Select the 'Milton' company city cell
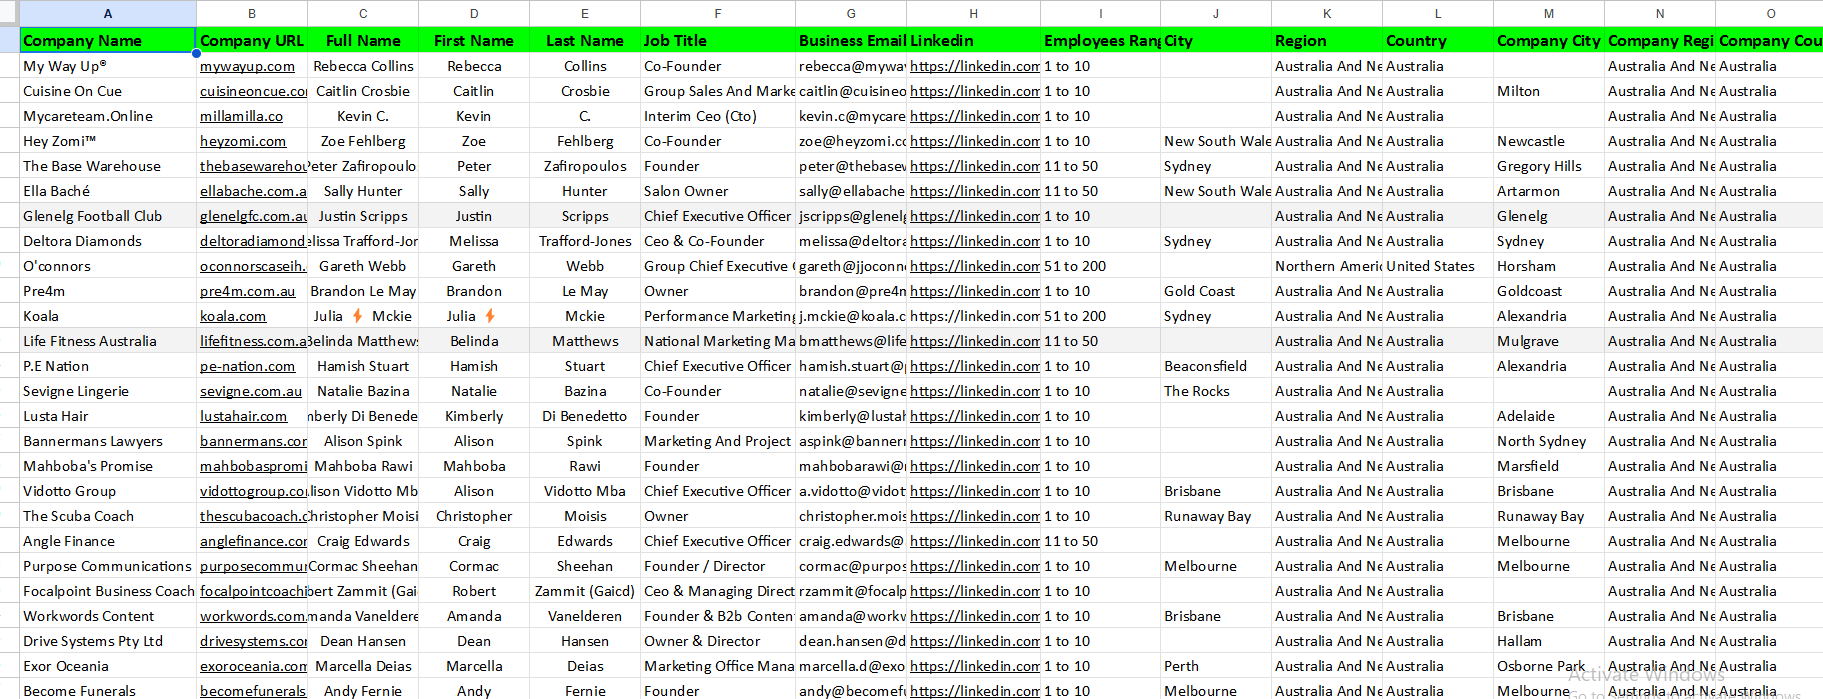This screenshot has height=699, width=1823. pos(1549,91)
